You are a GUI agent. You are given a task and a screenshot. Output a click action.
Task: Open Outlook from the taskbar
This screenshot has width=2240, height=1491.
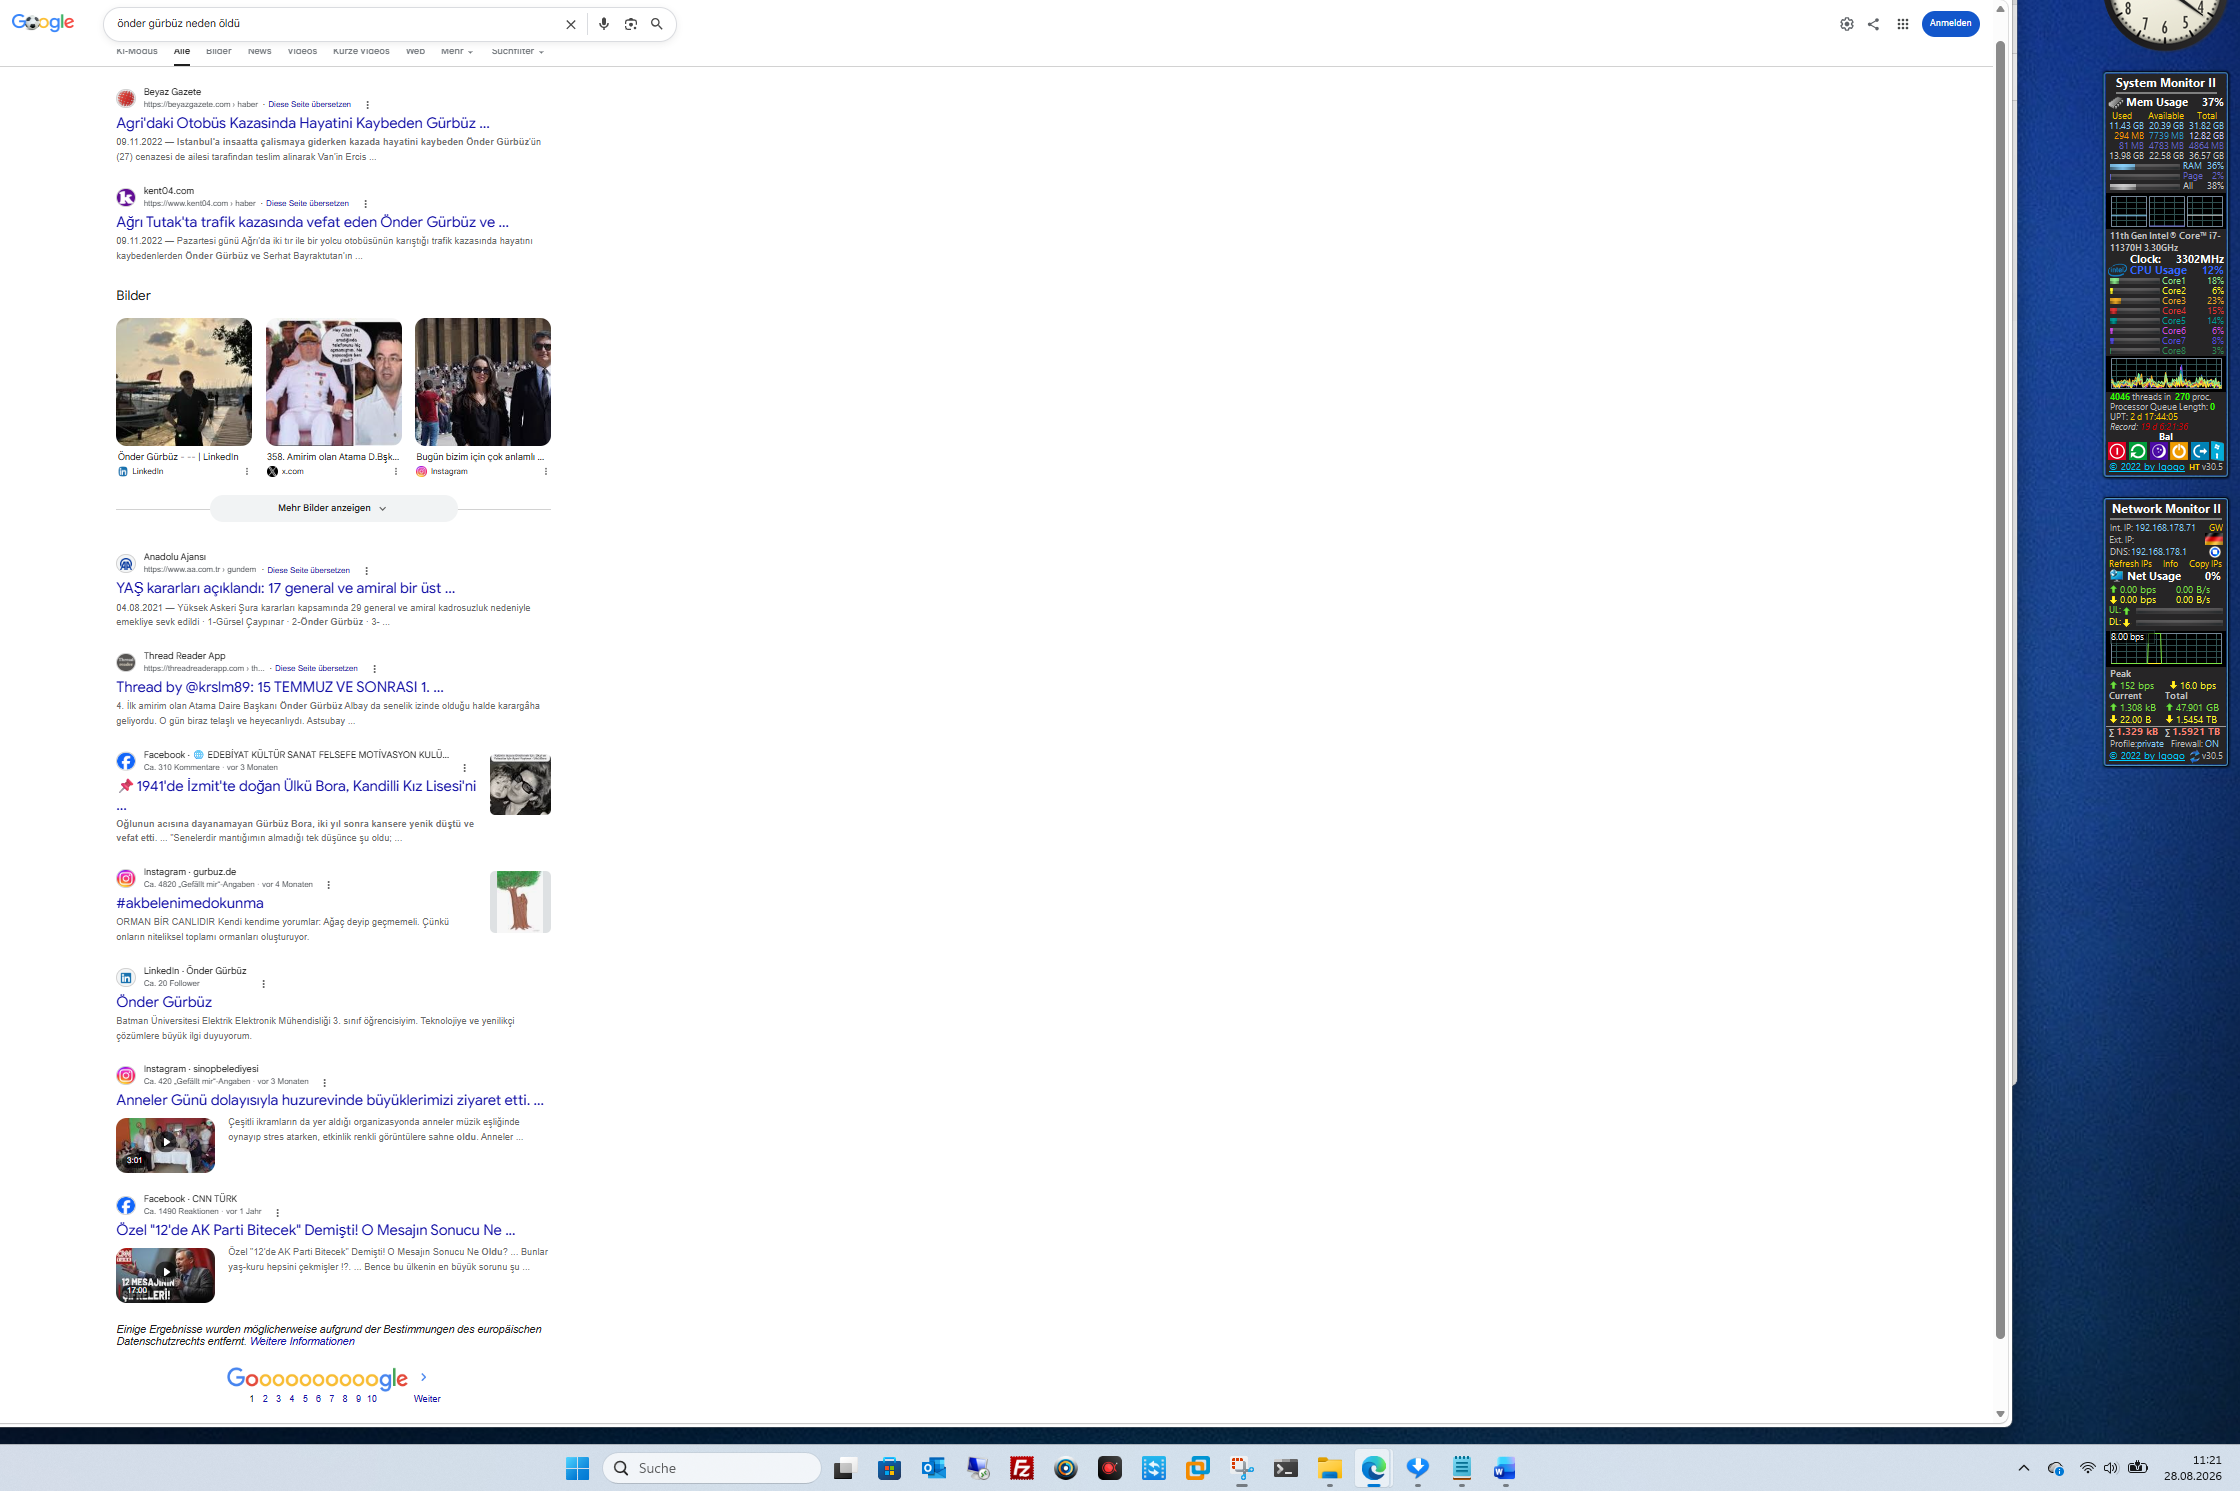(x=934, y=1468)
